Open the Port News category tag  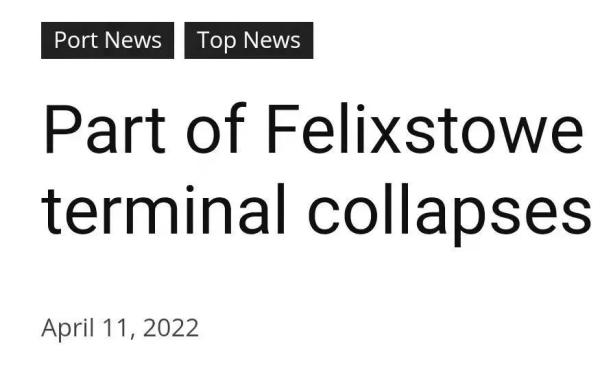click(x=108, y=41)
